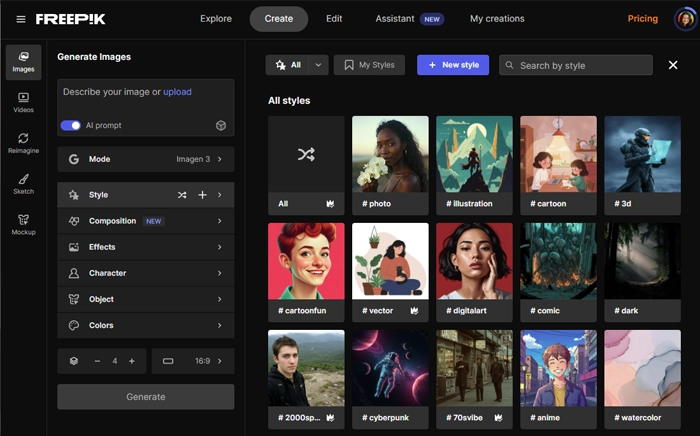Expand the Colors section
Viewport: 700px width, 436px height.
click(x=146, y=325)
